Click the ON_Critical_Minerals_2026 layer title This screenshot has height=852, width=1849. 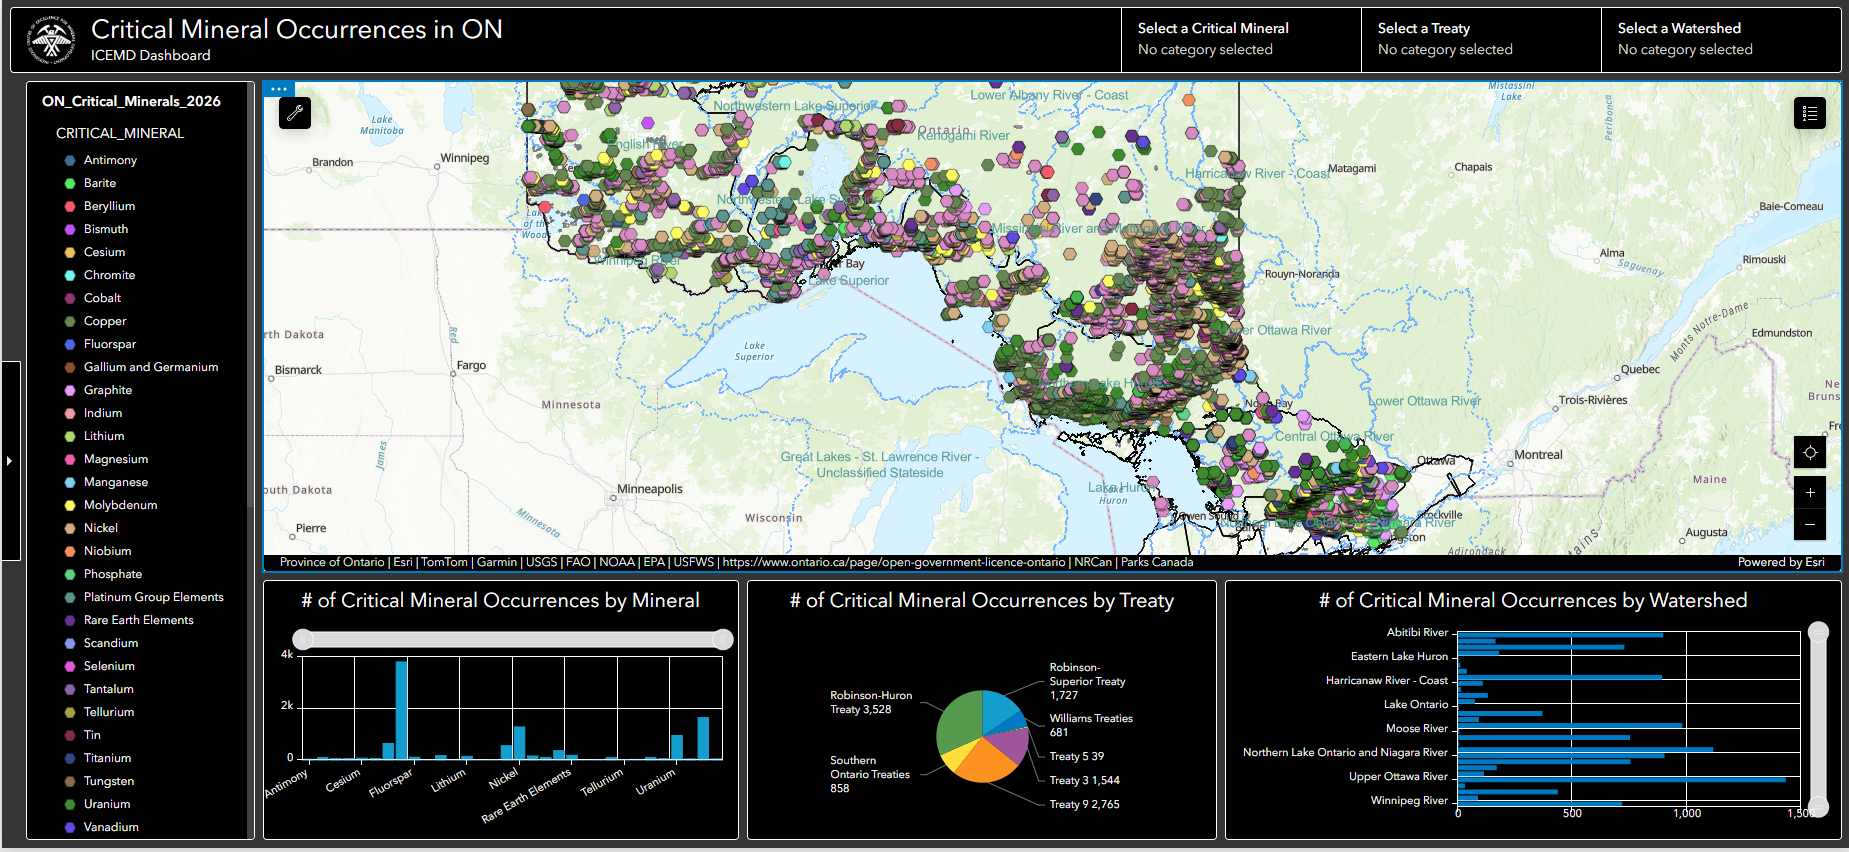131,101
